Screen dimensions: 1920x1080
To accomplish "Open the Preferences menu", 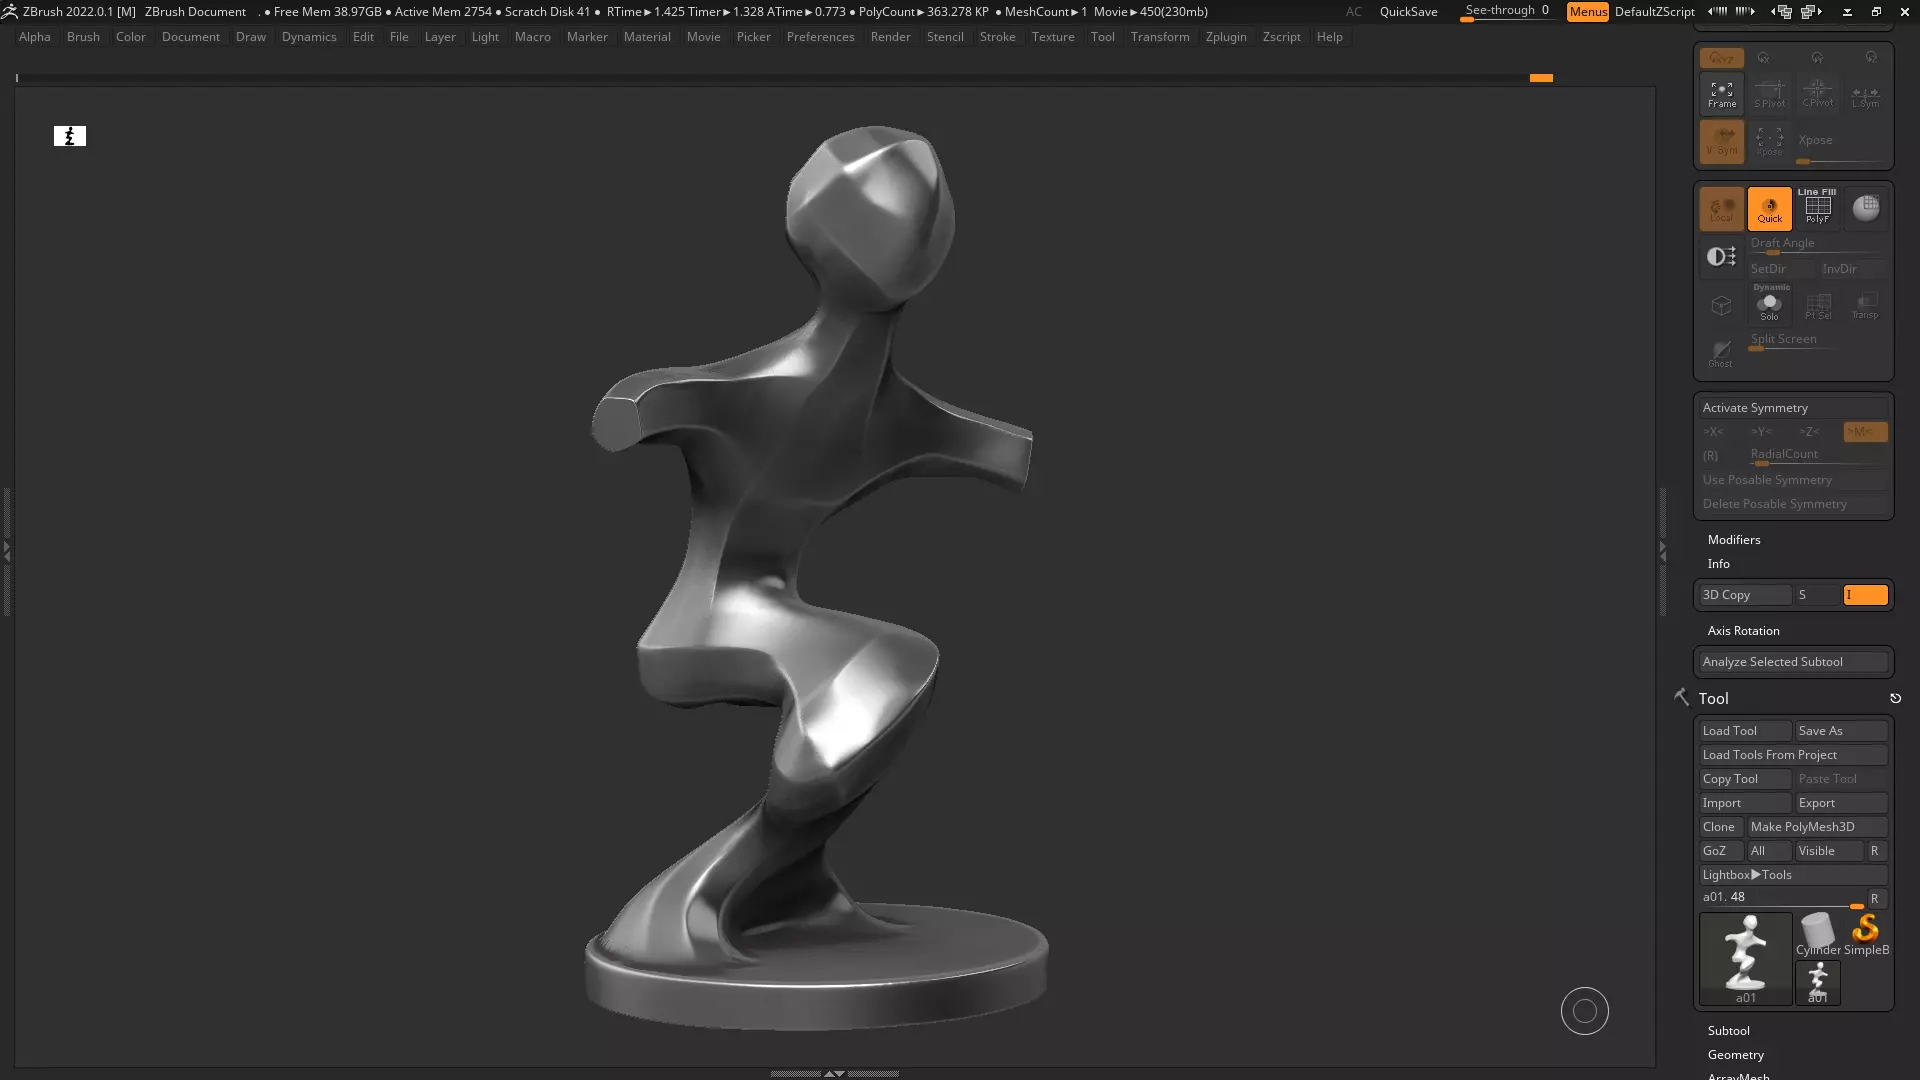I will point(820,37).
